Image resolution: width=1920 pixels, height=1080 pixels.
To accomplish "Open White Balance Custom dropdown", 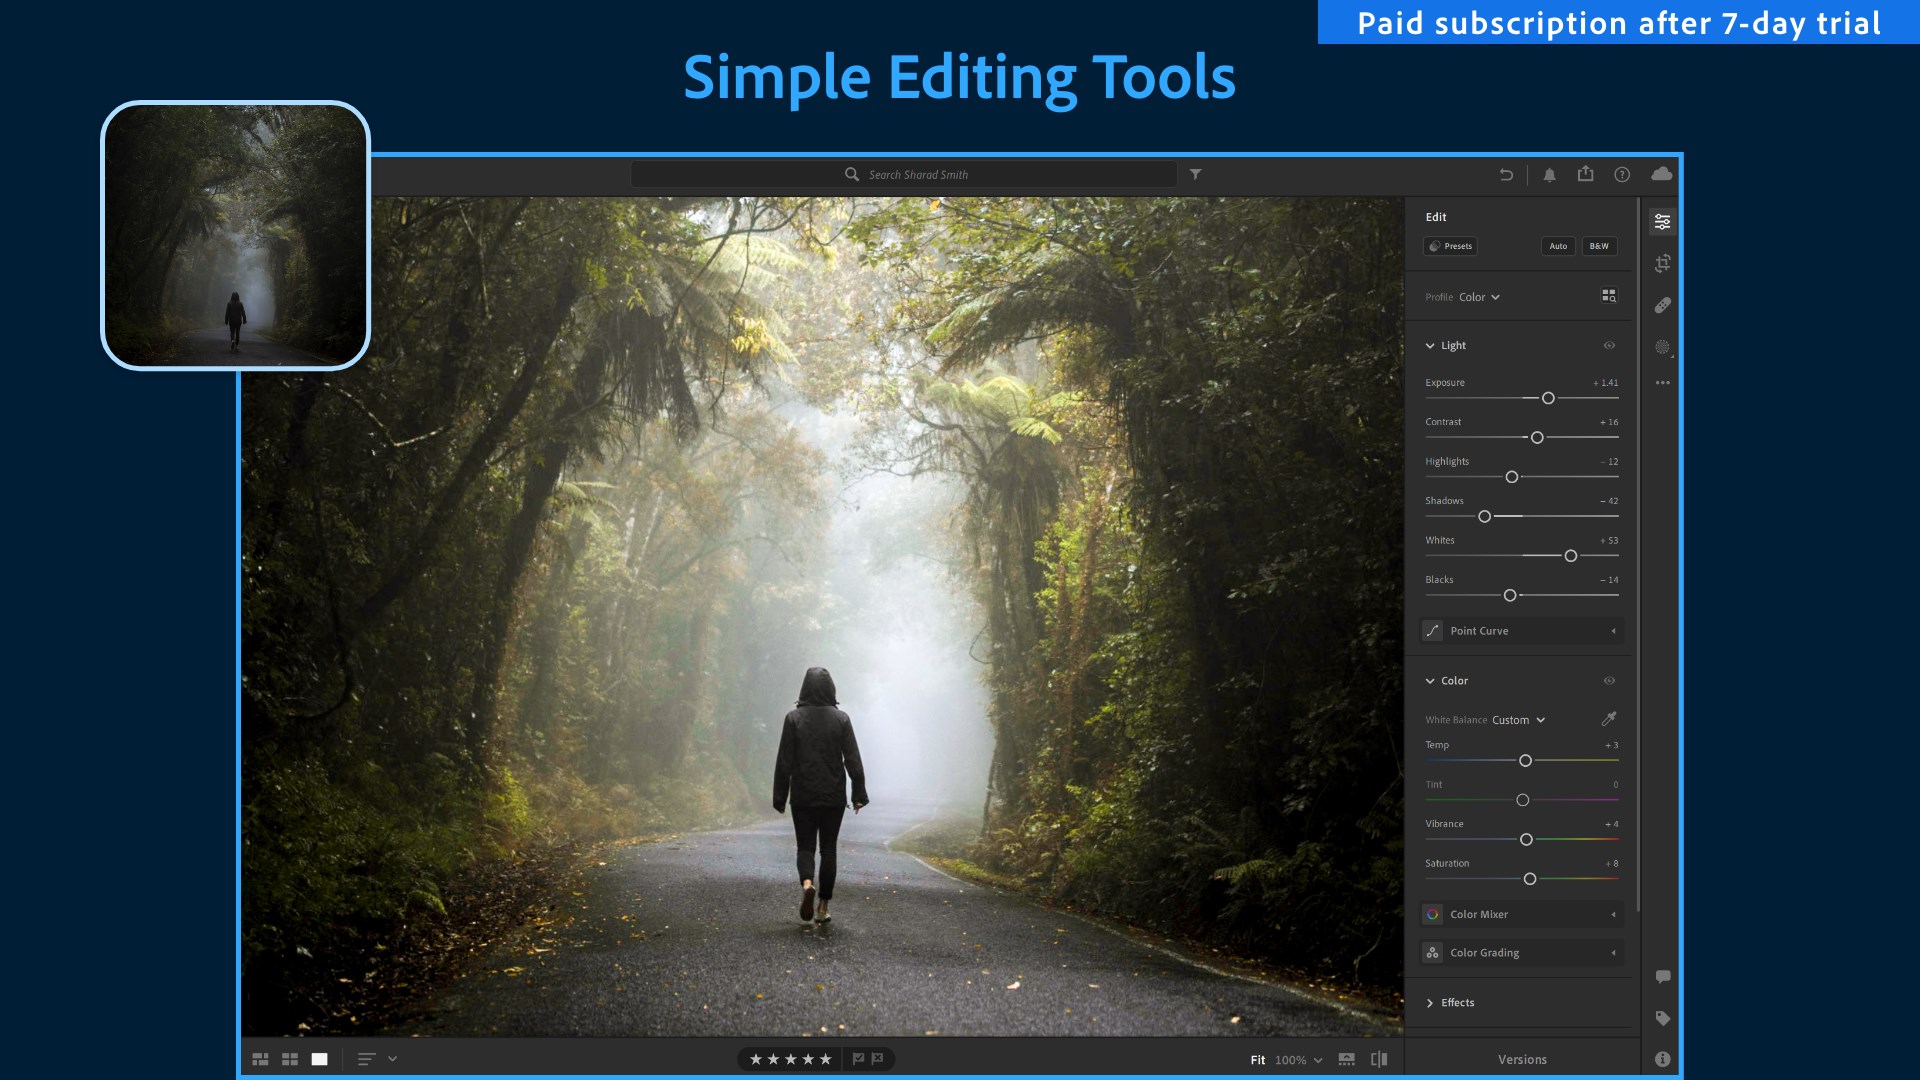I will coord(1518,720).
